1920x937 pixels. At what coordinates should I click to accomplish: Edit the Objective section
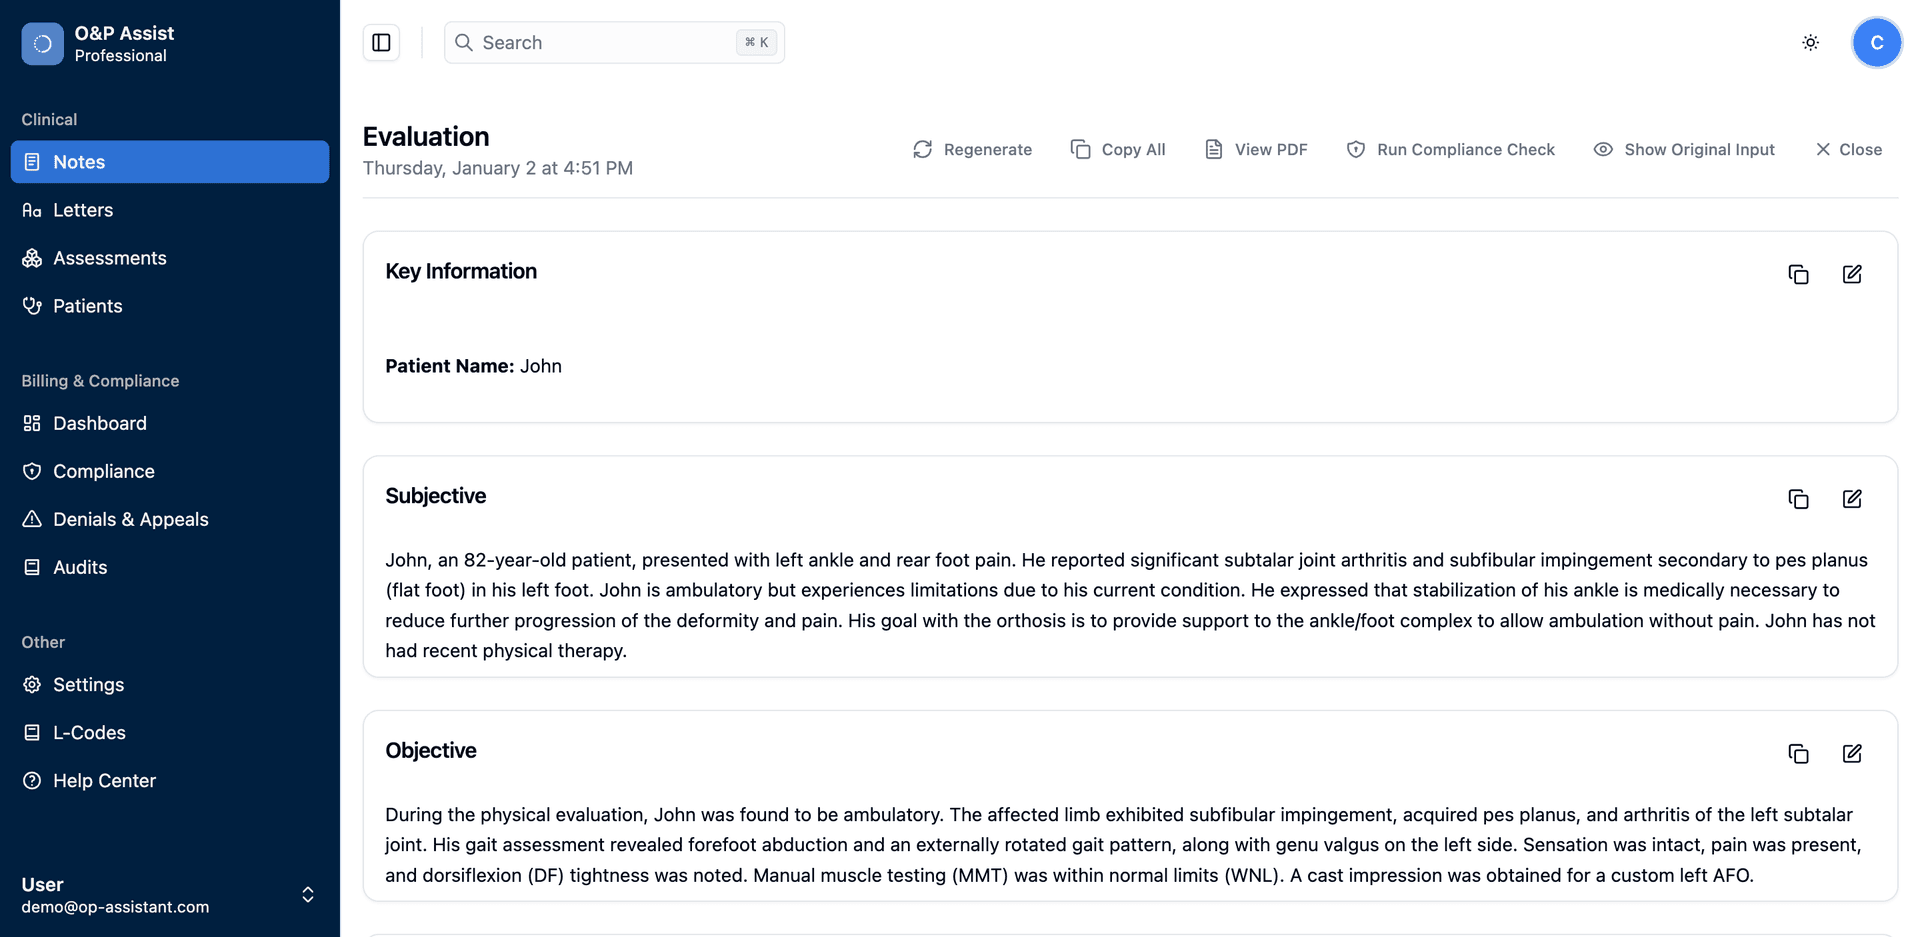click(1852, 754)
